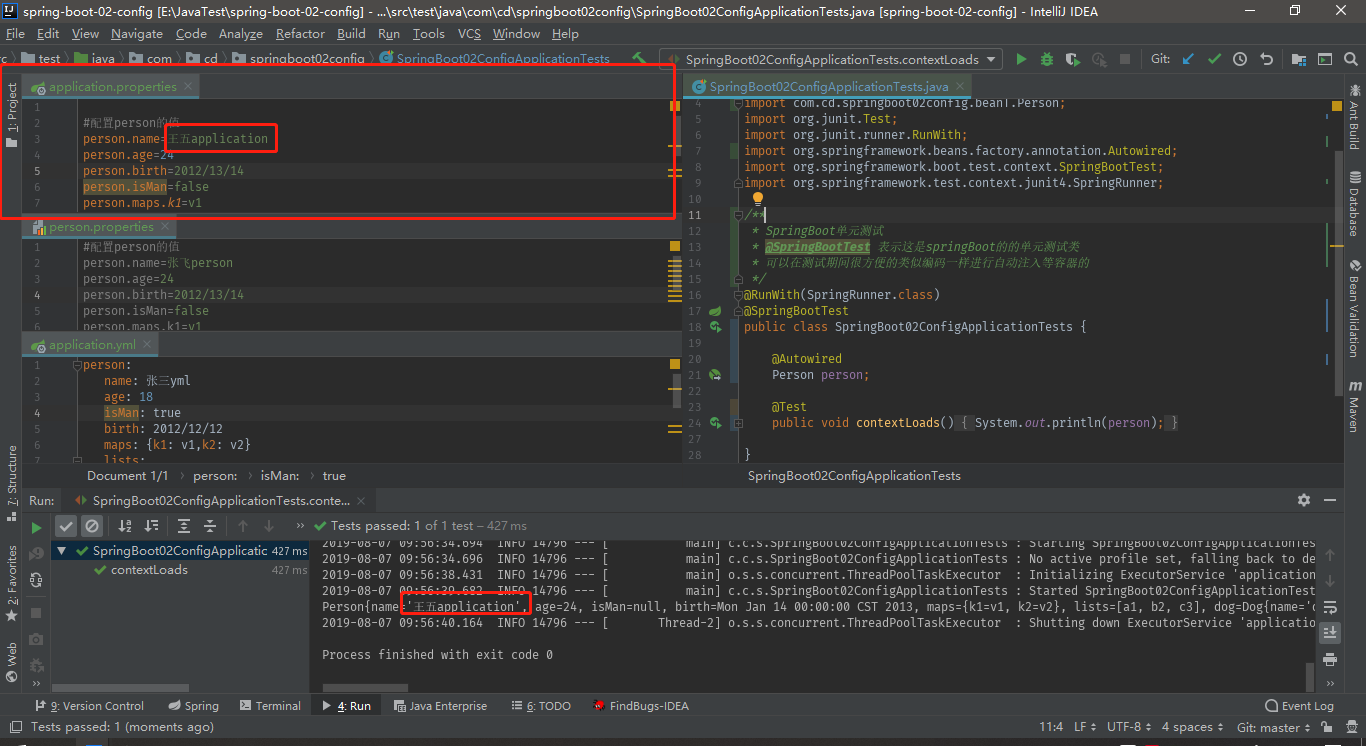1366x746 pixels.
Task: Click the class run gutter icon at line 18
Action: [715, 327]
